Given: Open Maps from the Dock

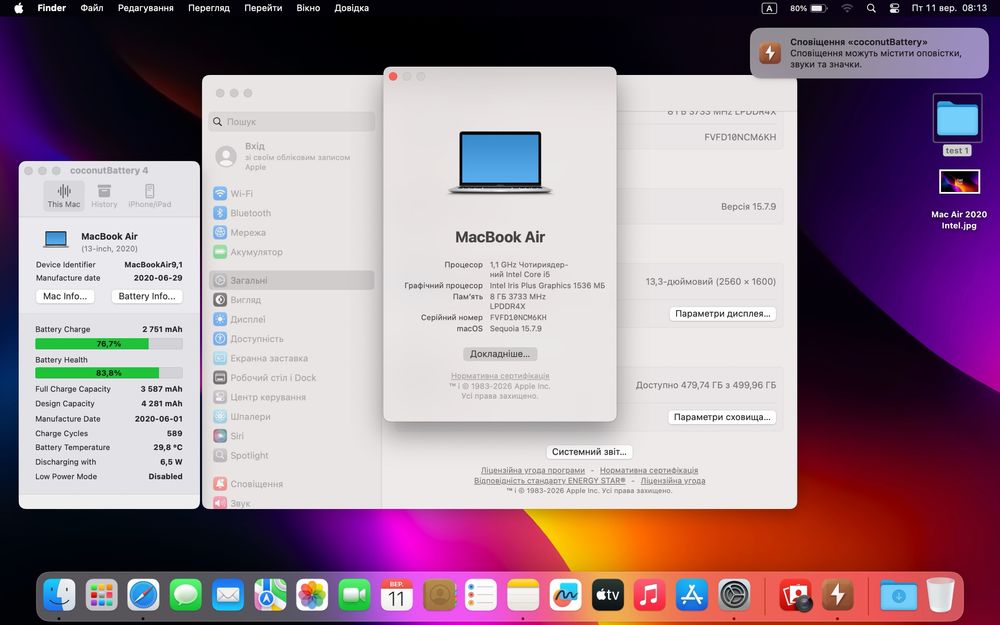Looking at the screenshot, I should (x=270, y=595).
